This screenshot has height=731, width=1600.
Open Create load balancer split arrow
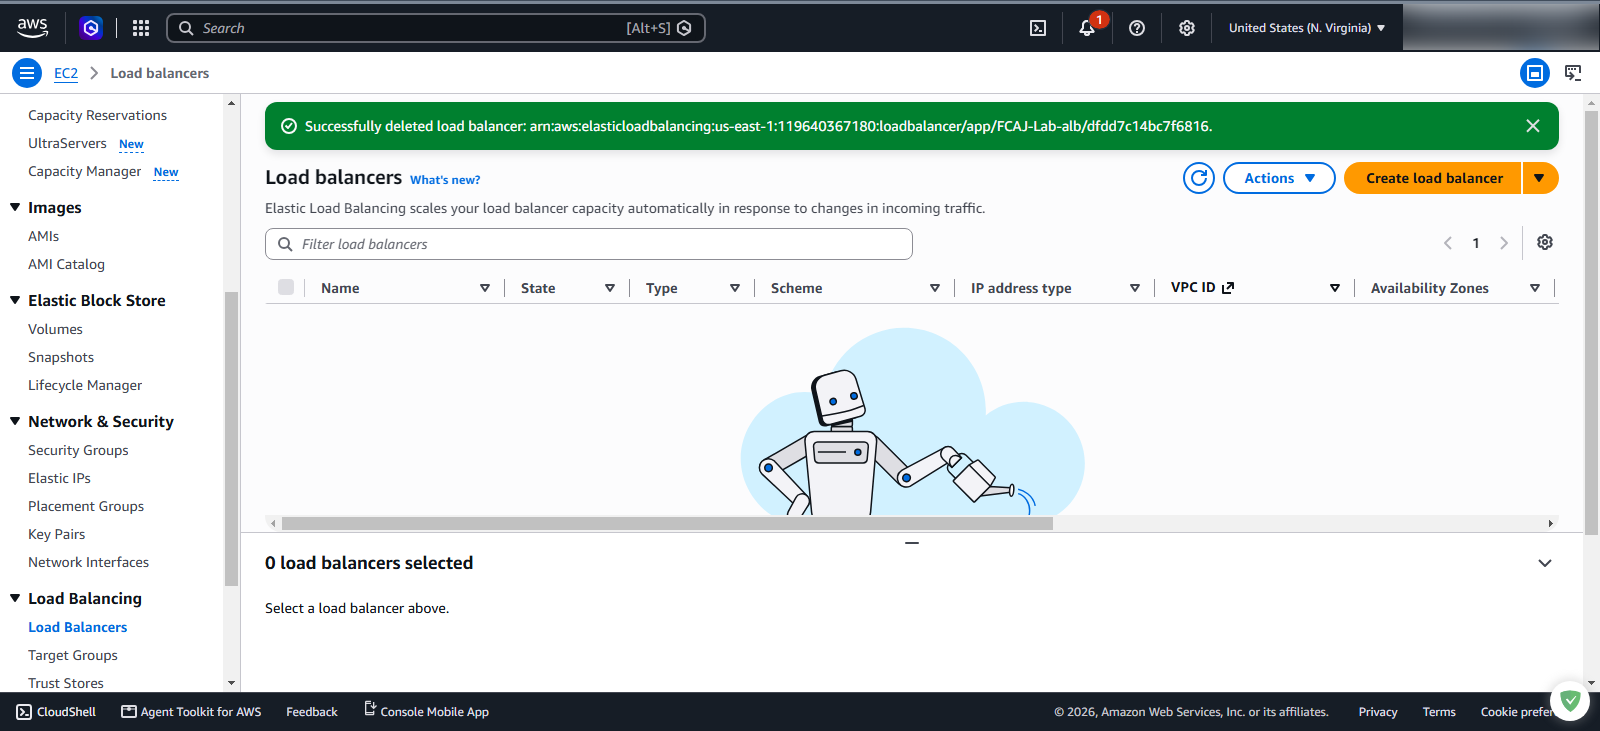1540,178
